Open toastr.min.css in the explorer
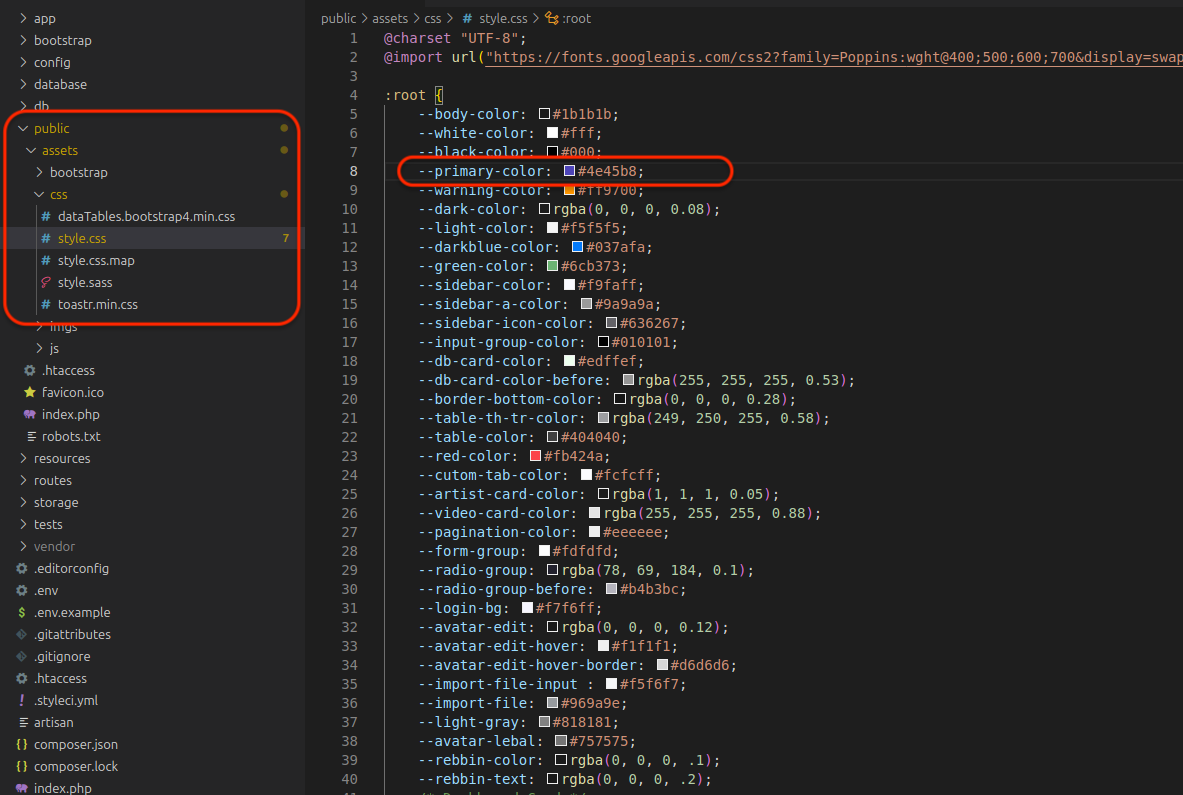Image resolution: width=1183 pixels, height=795 pixels. click(97, 304)
